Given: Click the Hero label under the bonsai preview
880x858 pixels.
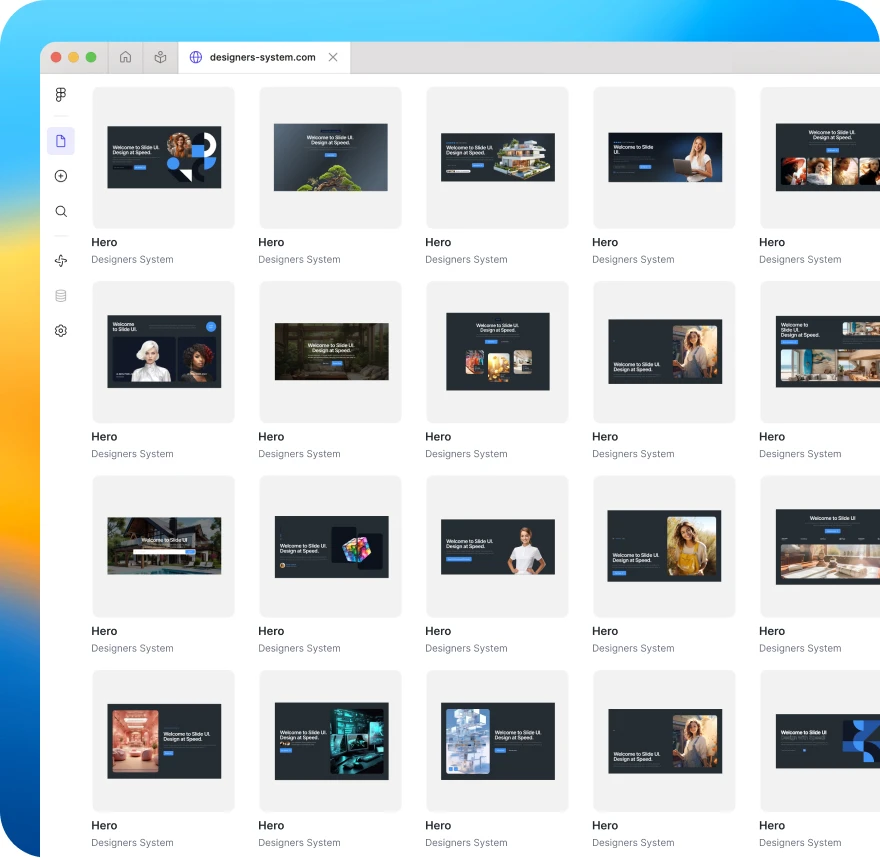Looking at the screenshot, I should [x=271, y=242].
